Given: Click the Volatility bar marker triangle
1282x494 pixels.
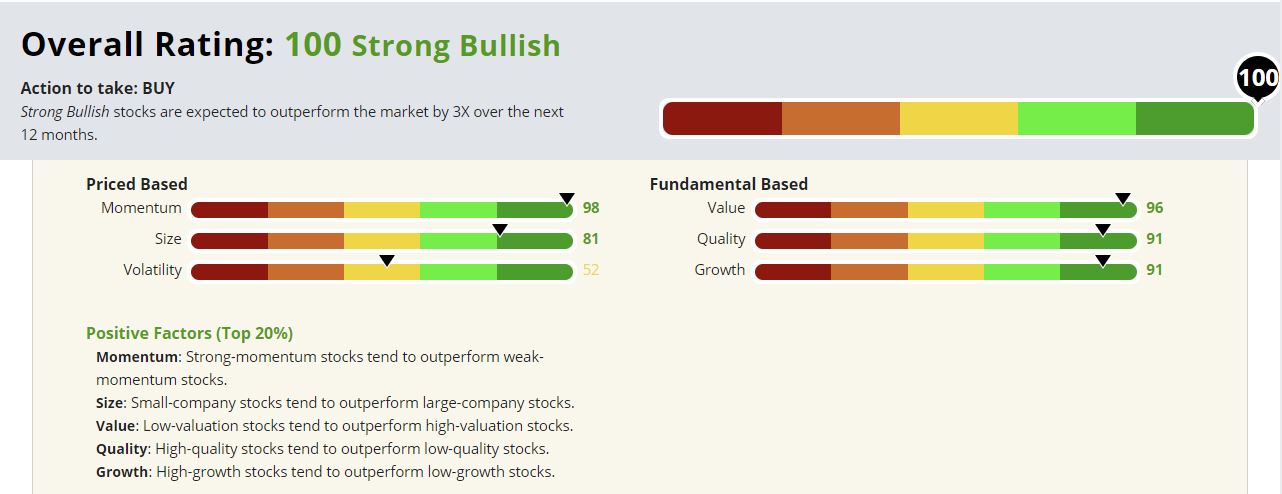Looking at the screenshot, I should click(x=387, y=261).
